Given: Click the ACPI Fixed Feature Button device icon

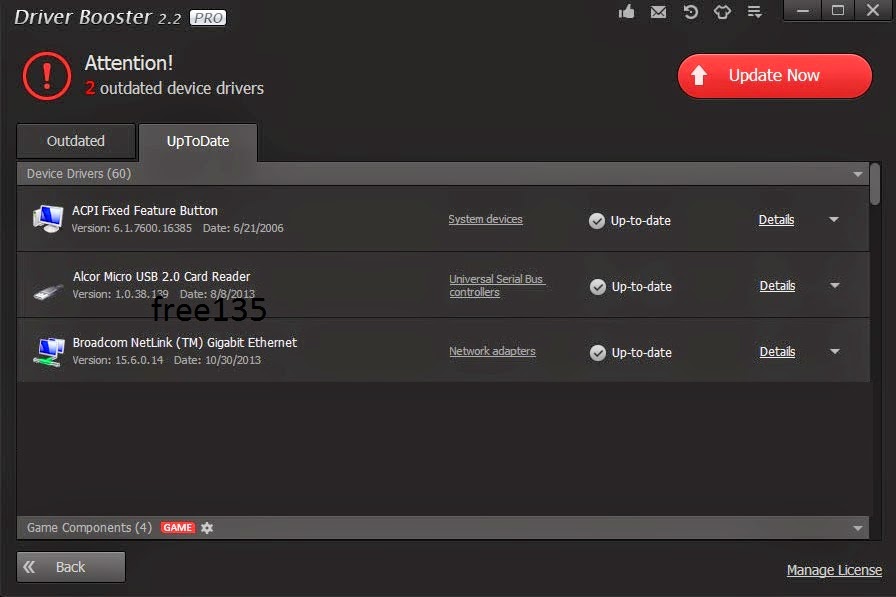Looking at the screenshot, I should (x=48, y=219).
